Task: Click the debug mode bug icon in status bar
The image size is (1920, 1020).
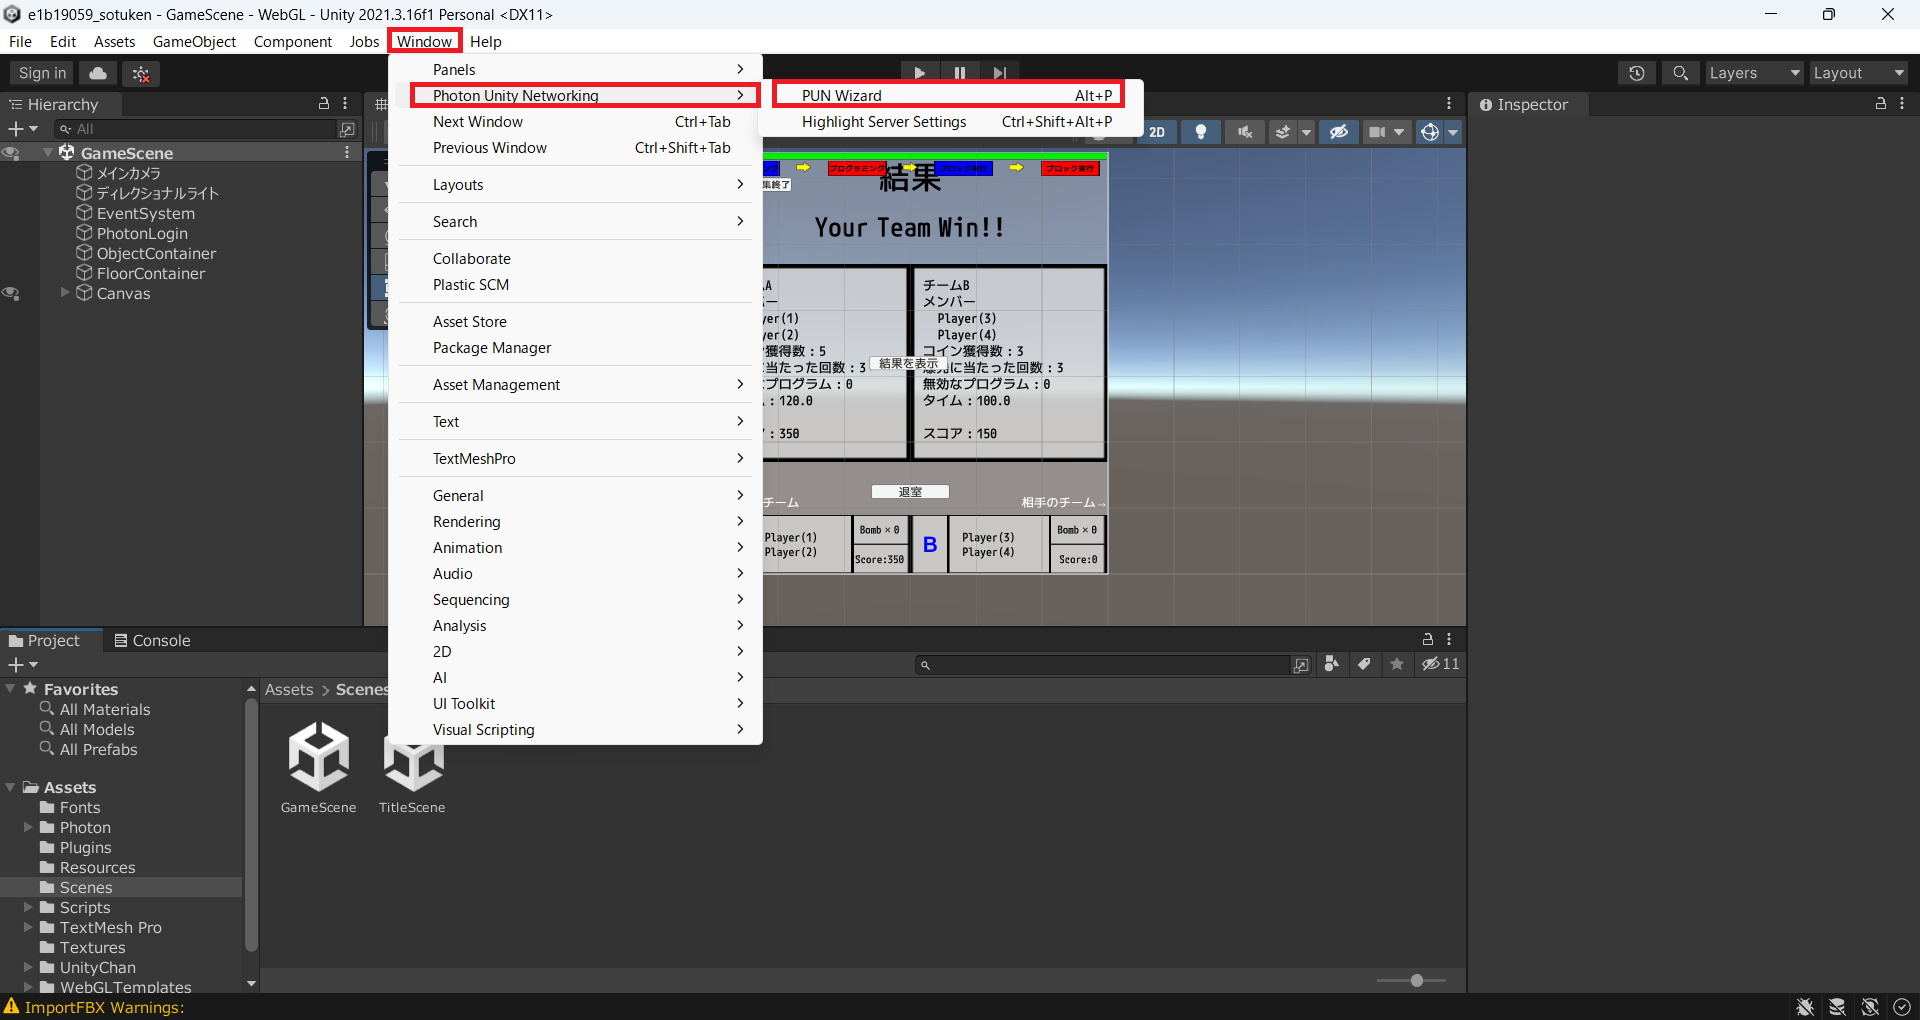Action: (x=1805, y=1007)
